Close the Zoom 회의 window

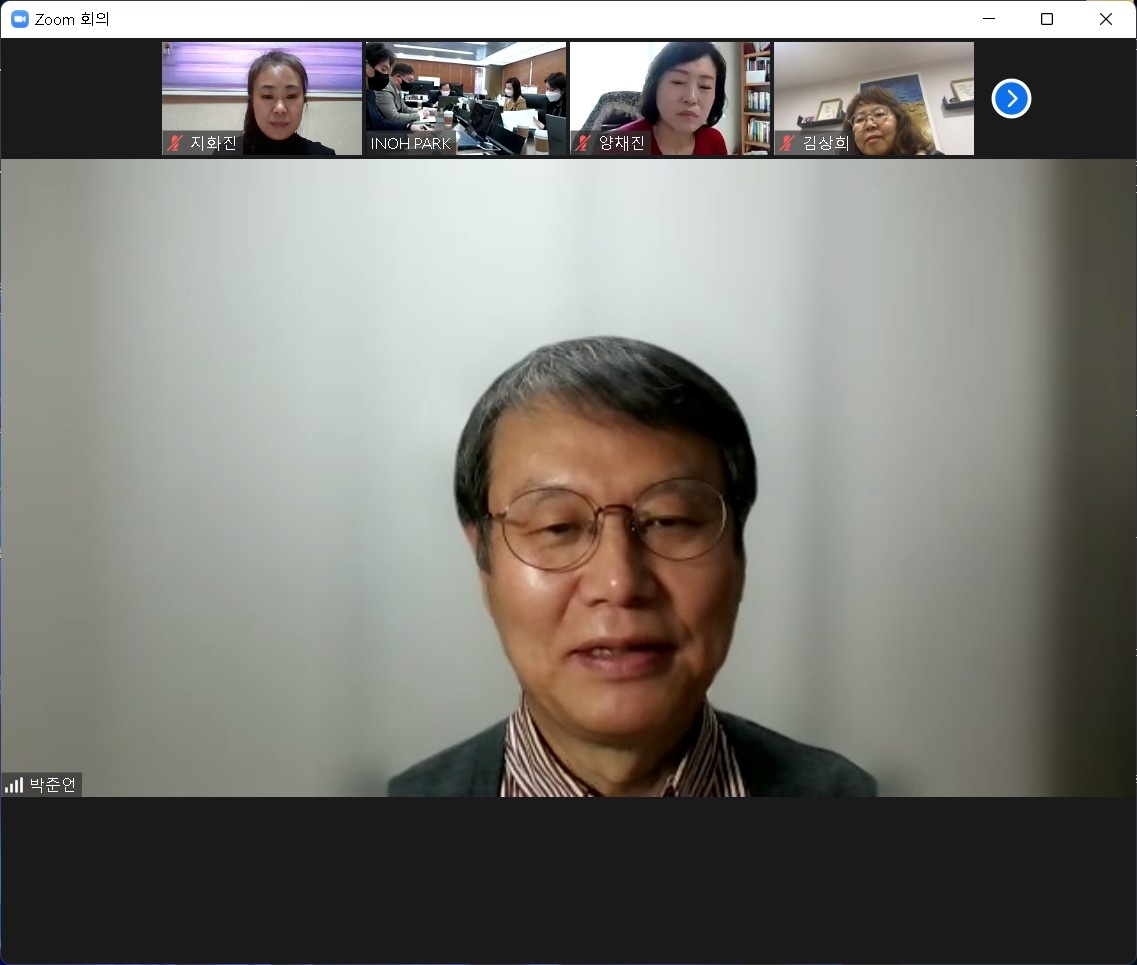point(1105,19)
